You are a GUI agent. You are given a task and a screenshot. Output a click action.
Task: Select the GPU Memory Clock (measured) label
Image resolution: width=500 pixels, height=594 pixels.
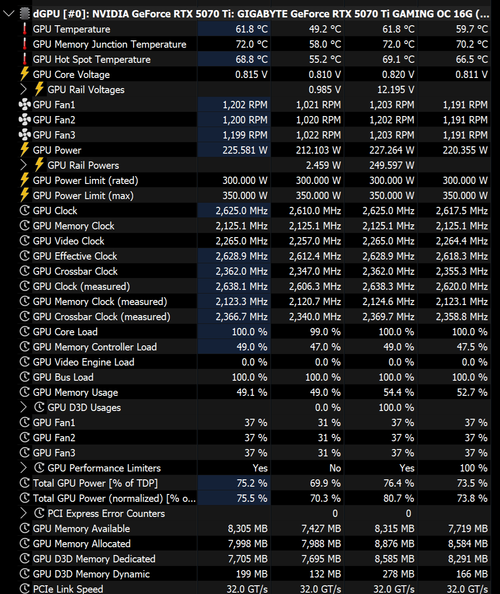(x=100, y=302)
